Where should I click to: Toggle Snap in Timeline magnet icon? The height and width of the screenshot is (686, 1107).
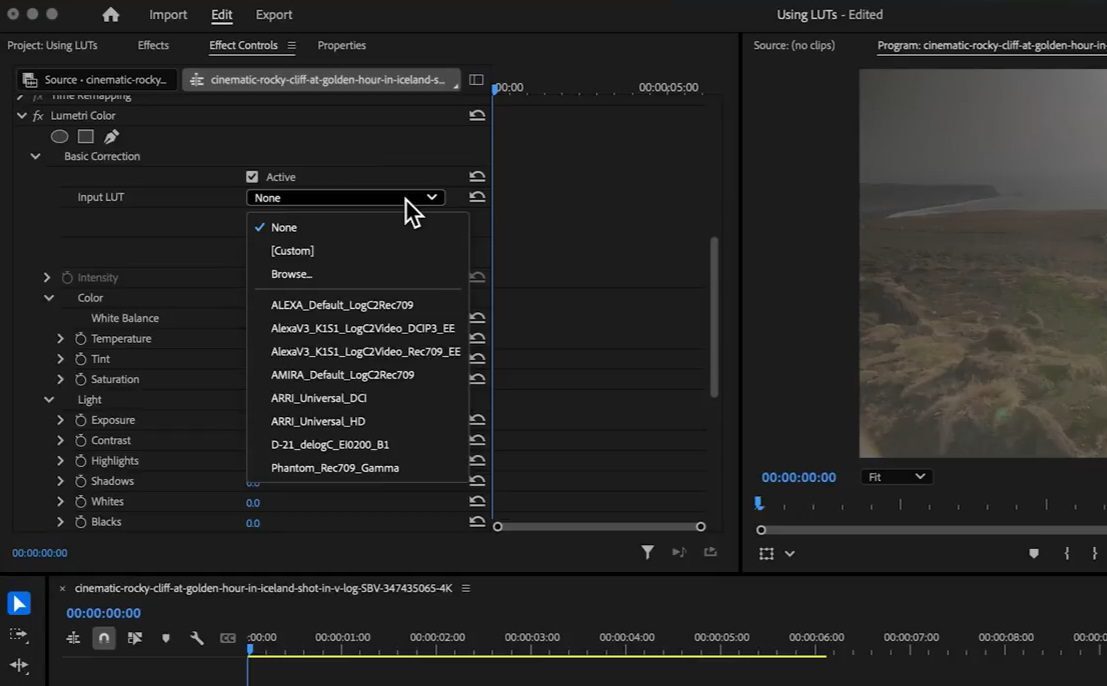[104, 638]
